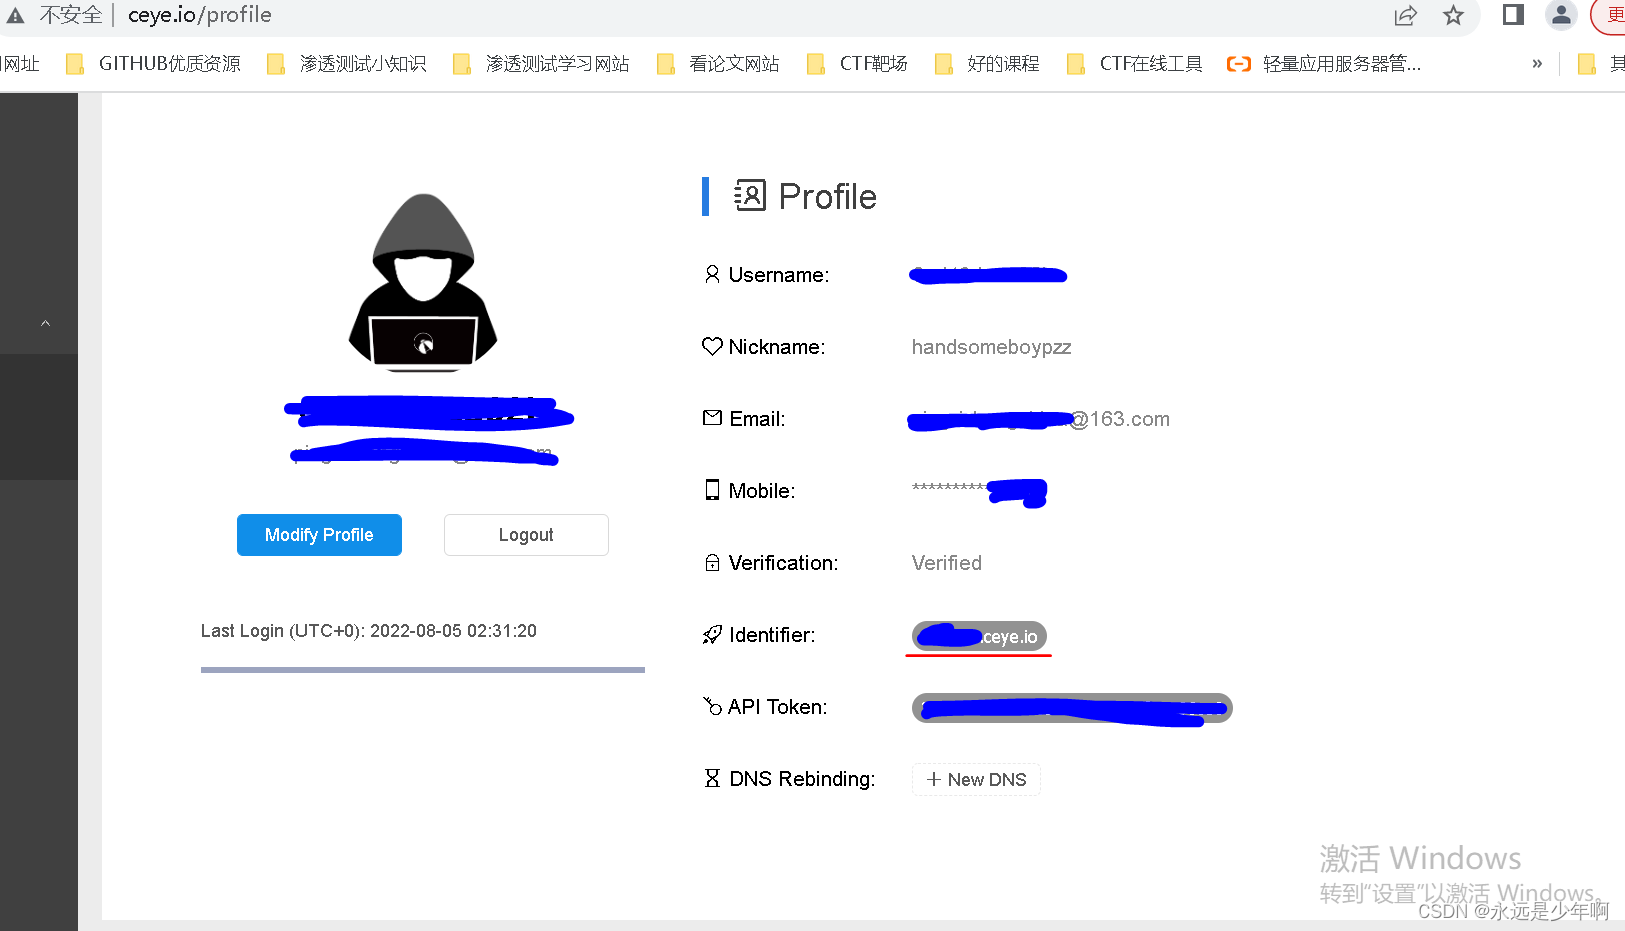Expand hidden bookmarks with the double chevron
Viewport: 1625px width, 931px height.
[1537, 63]
